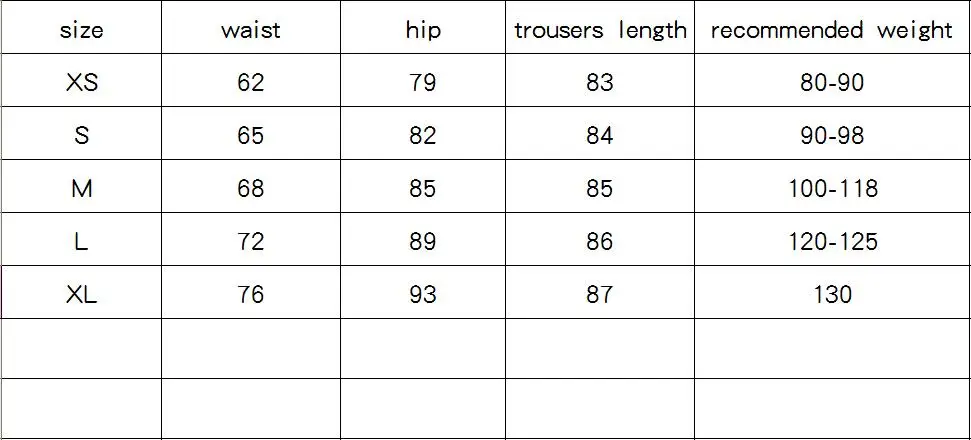Click recommended weight cell 80-90
971x440 pixels.
click(832, 80)
